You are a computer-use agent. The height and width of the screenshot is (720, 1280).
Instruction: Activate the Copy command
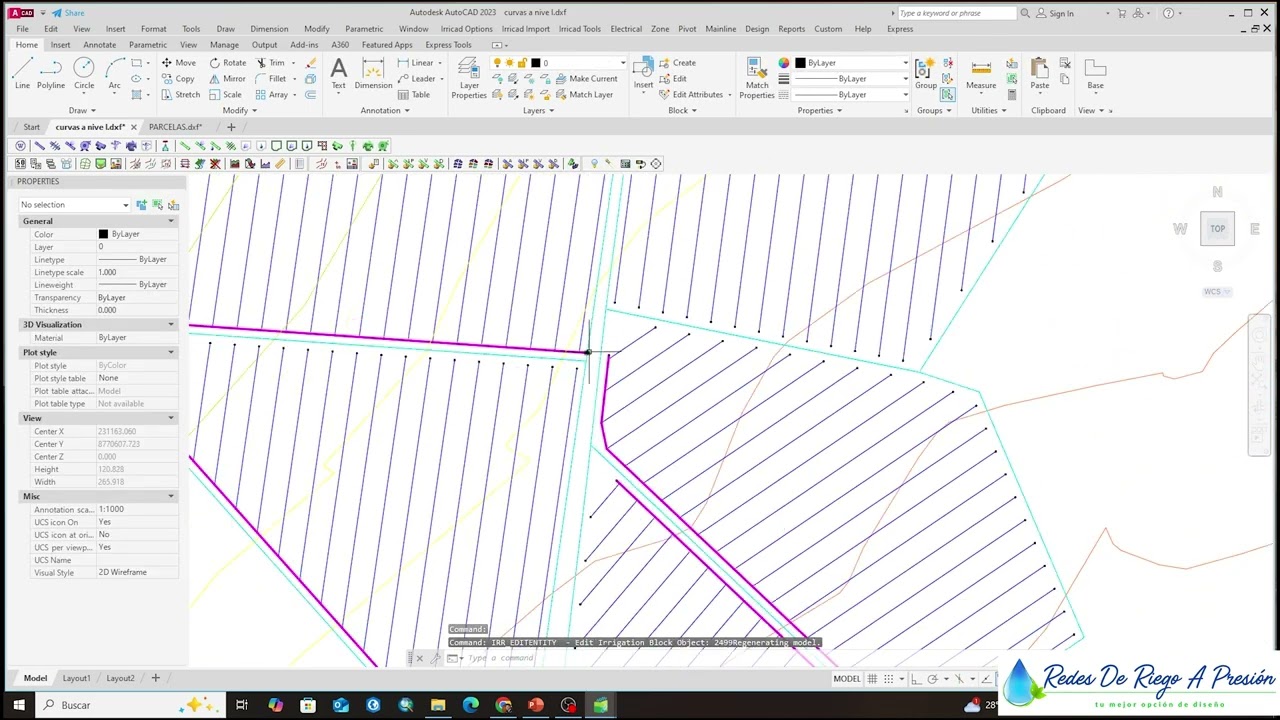176,78
